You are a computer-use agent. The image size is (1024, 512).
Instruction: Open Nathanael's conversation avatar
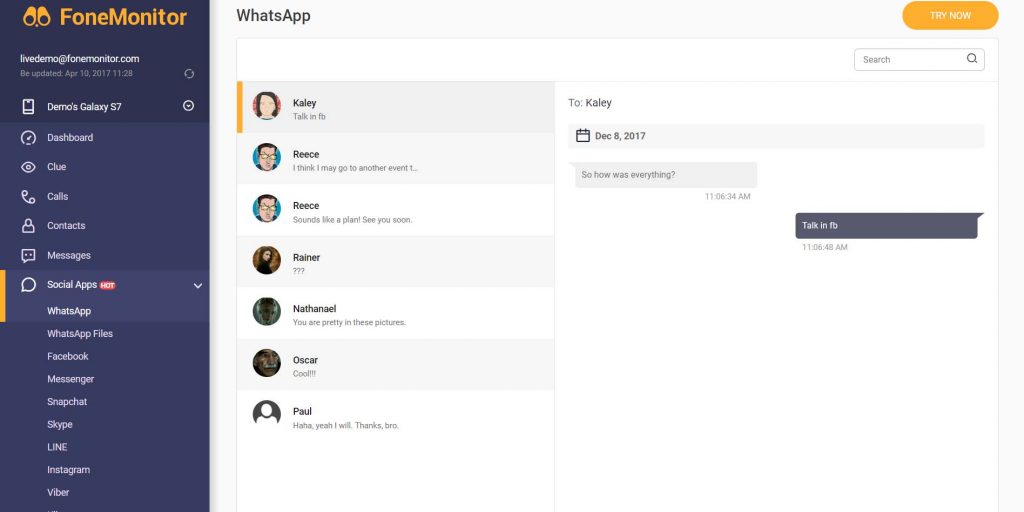pyautogui.click(x=266, y=312)
